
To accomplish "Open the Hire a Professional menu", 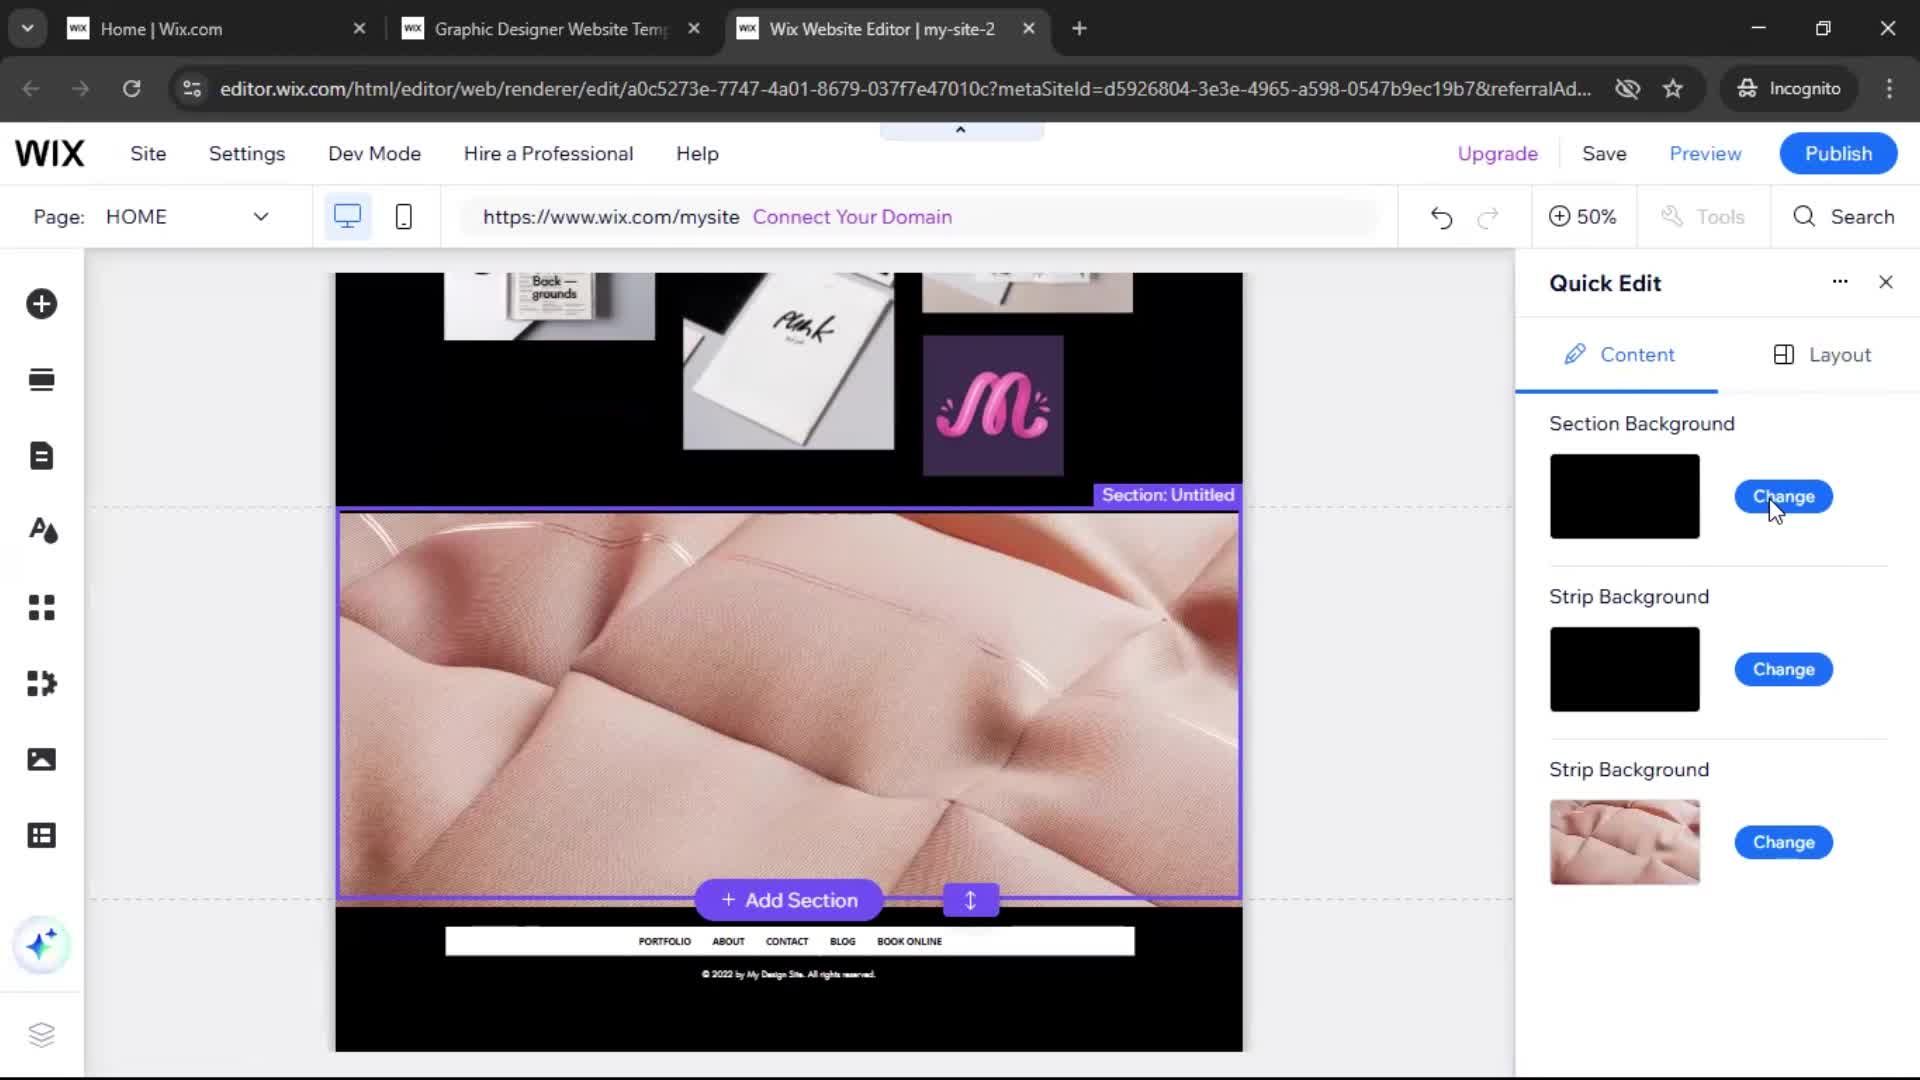I will pyautogui.click(x=548, y=154).
